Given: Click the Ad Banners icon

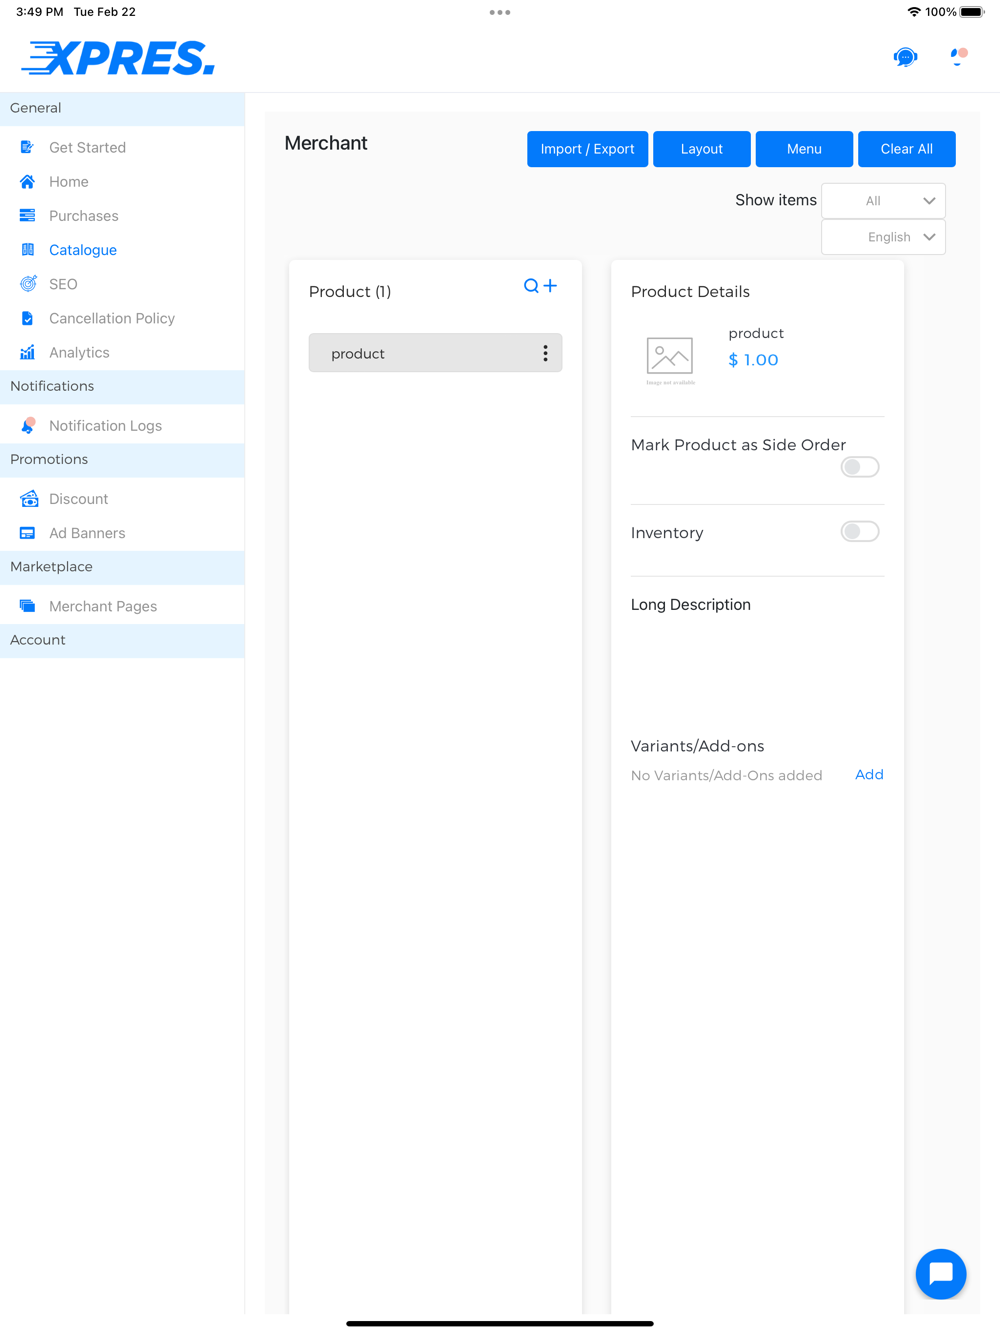Looking at the screenshot, I should 27,533.
